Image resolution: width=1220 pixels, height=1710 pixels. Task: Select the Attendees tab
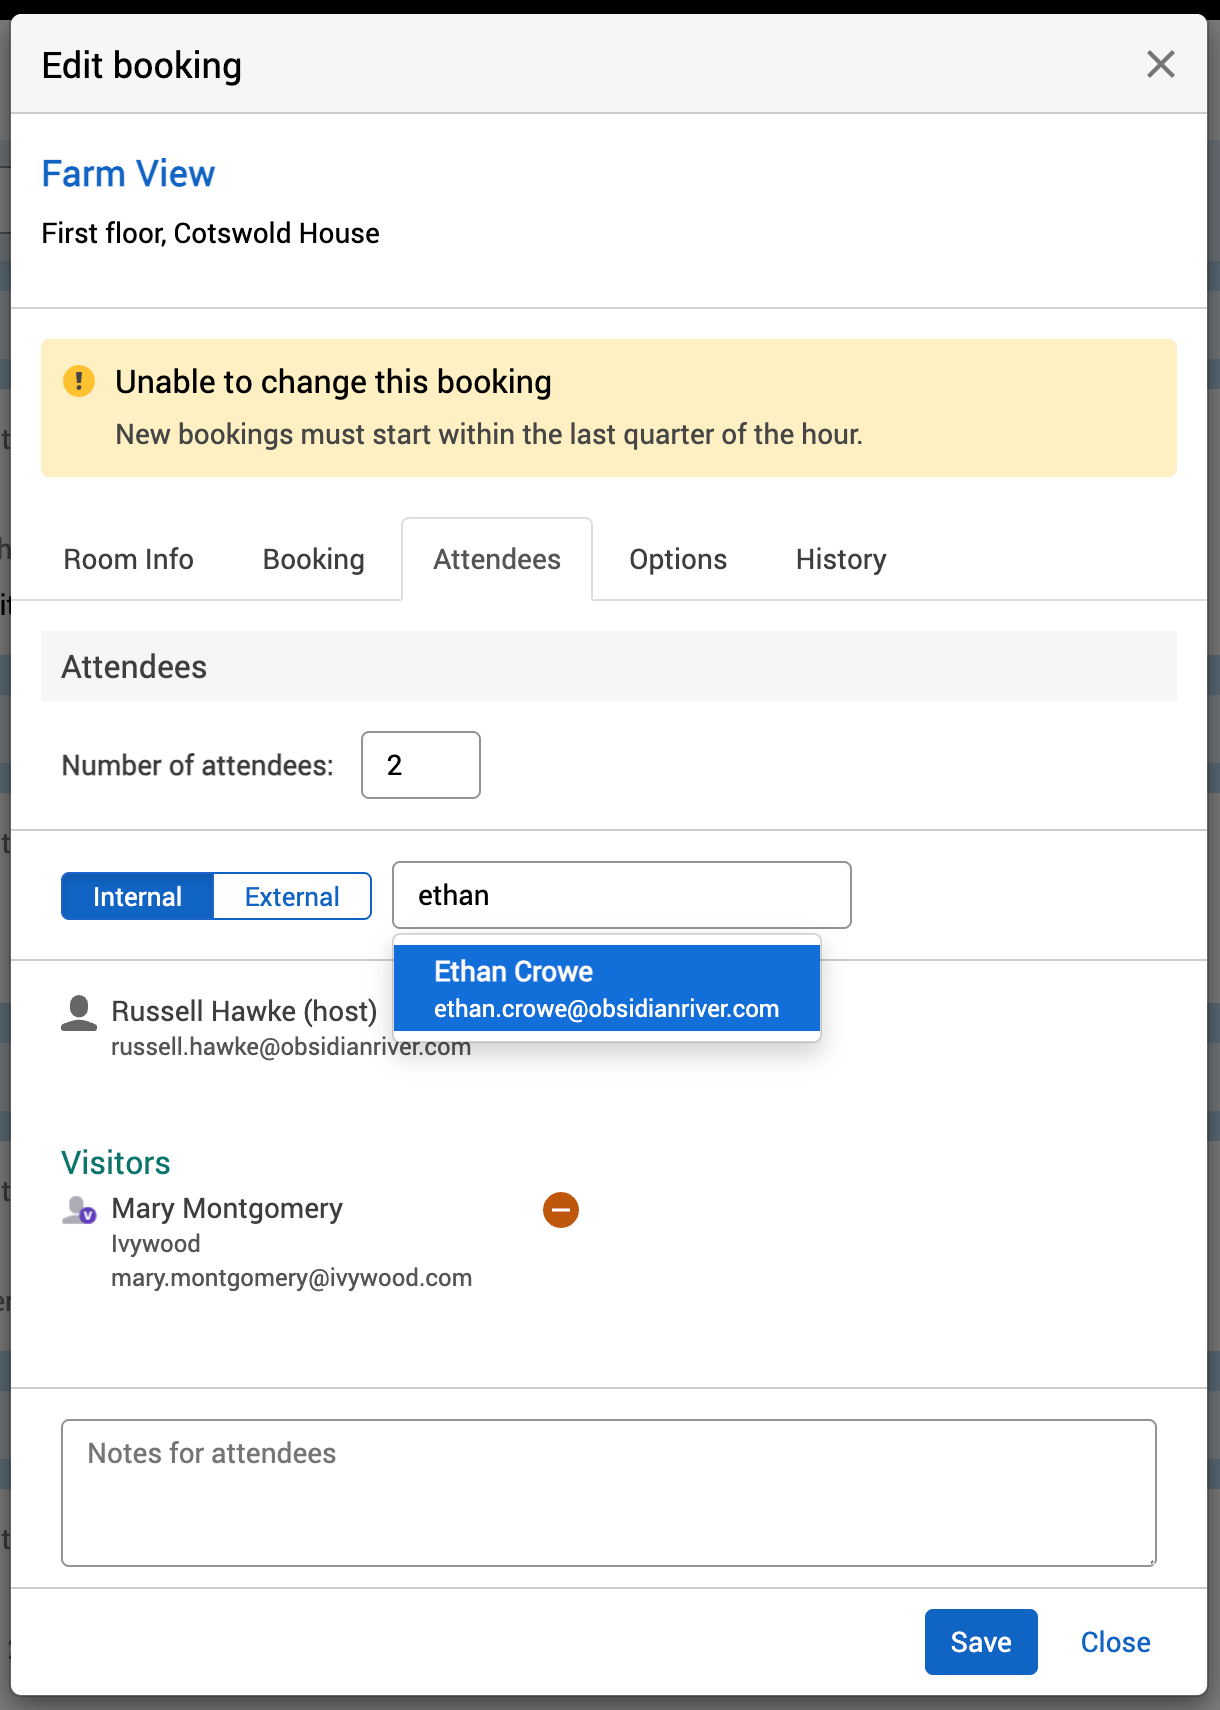(496, 559)
